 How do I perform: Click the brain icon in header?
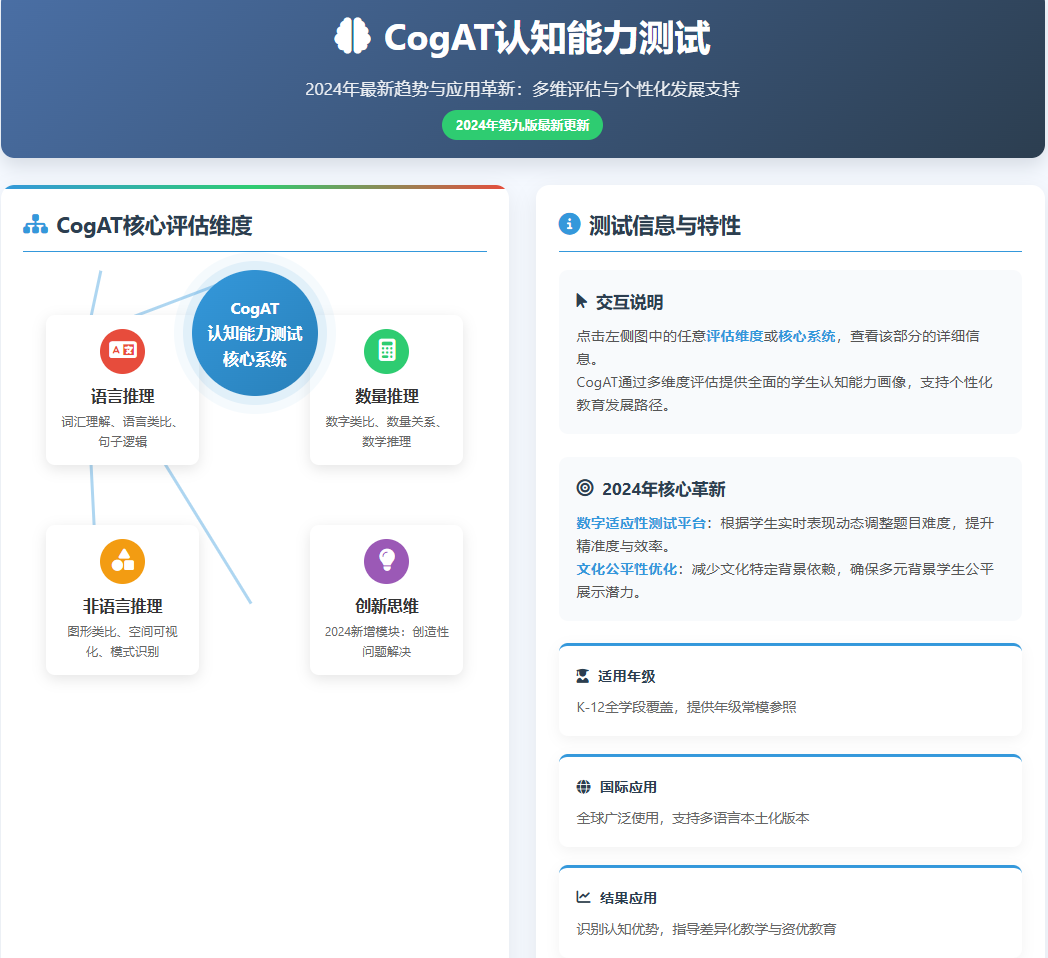pos(352,37)
